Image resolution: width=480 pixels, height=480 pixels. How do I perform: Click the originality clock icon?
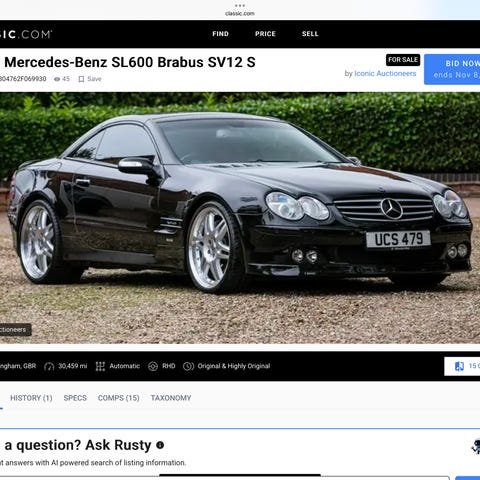point(188,366)
